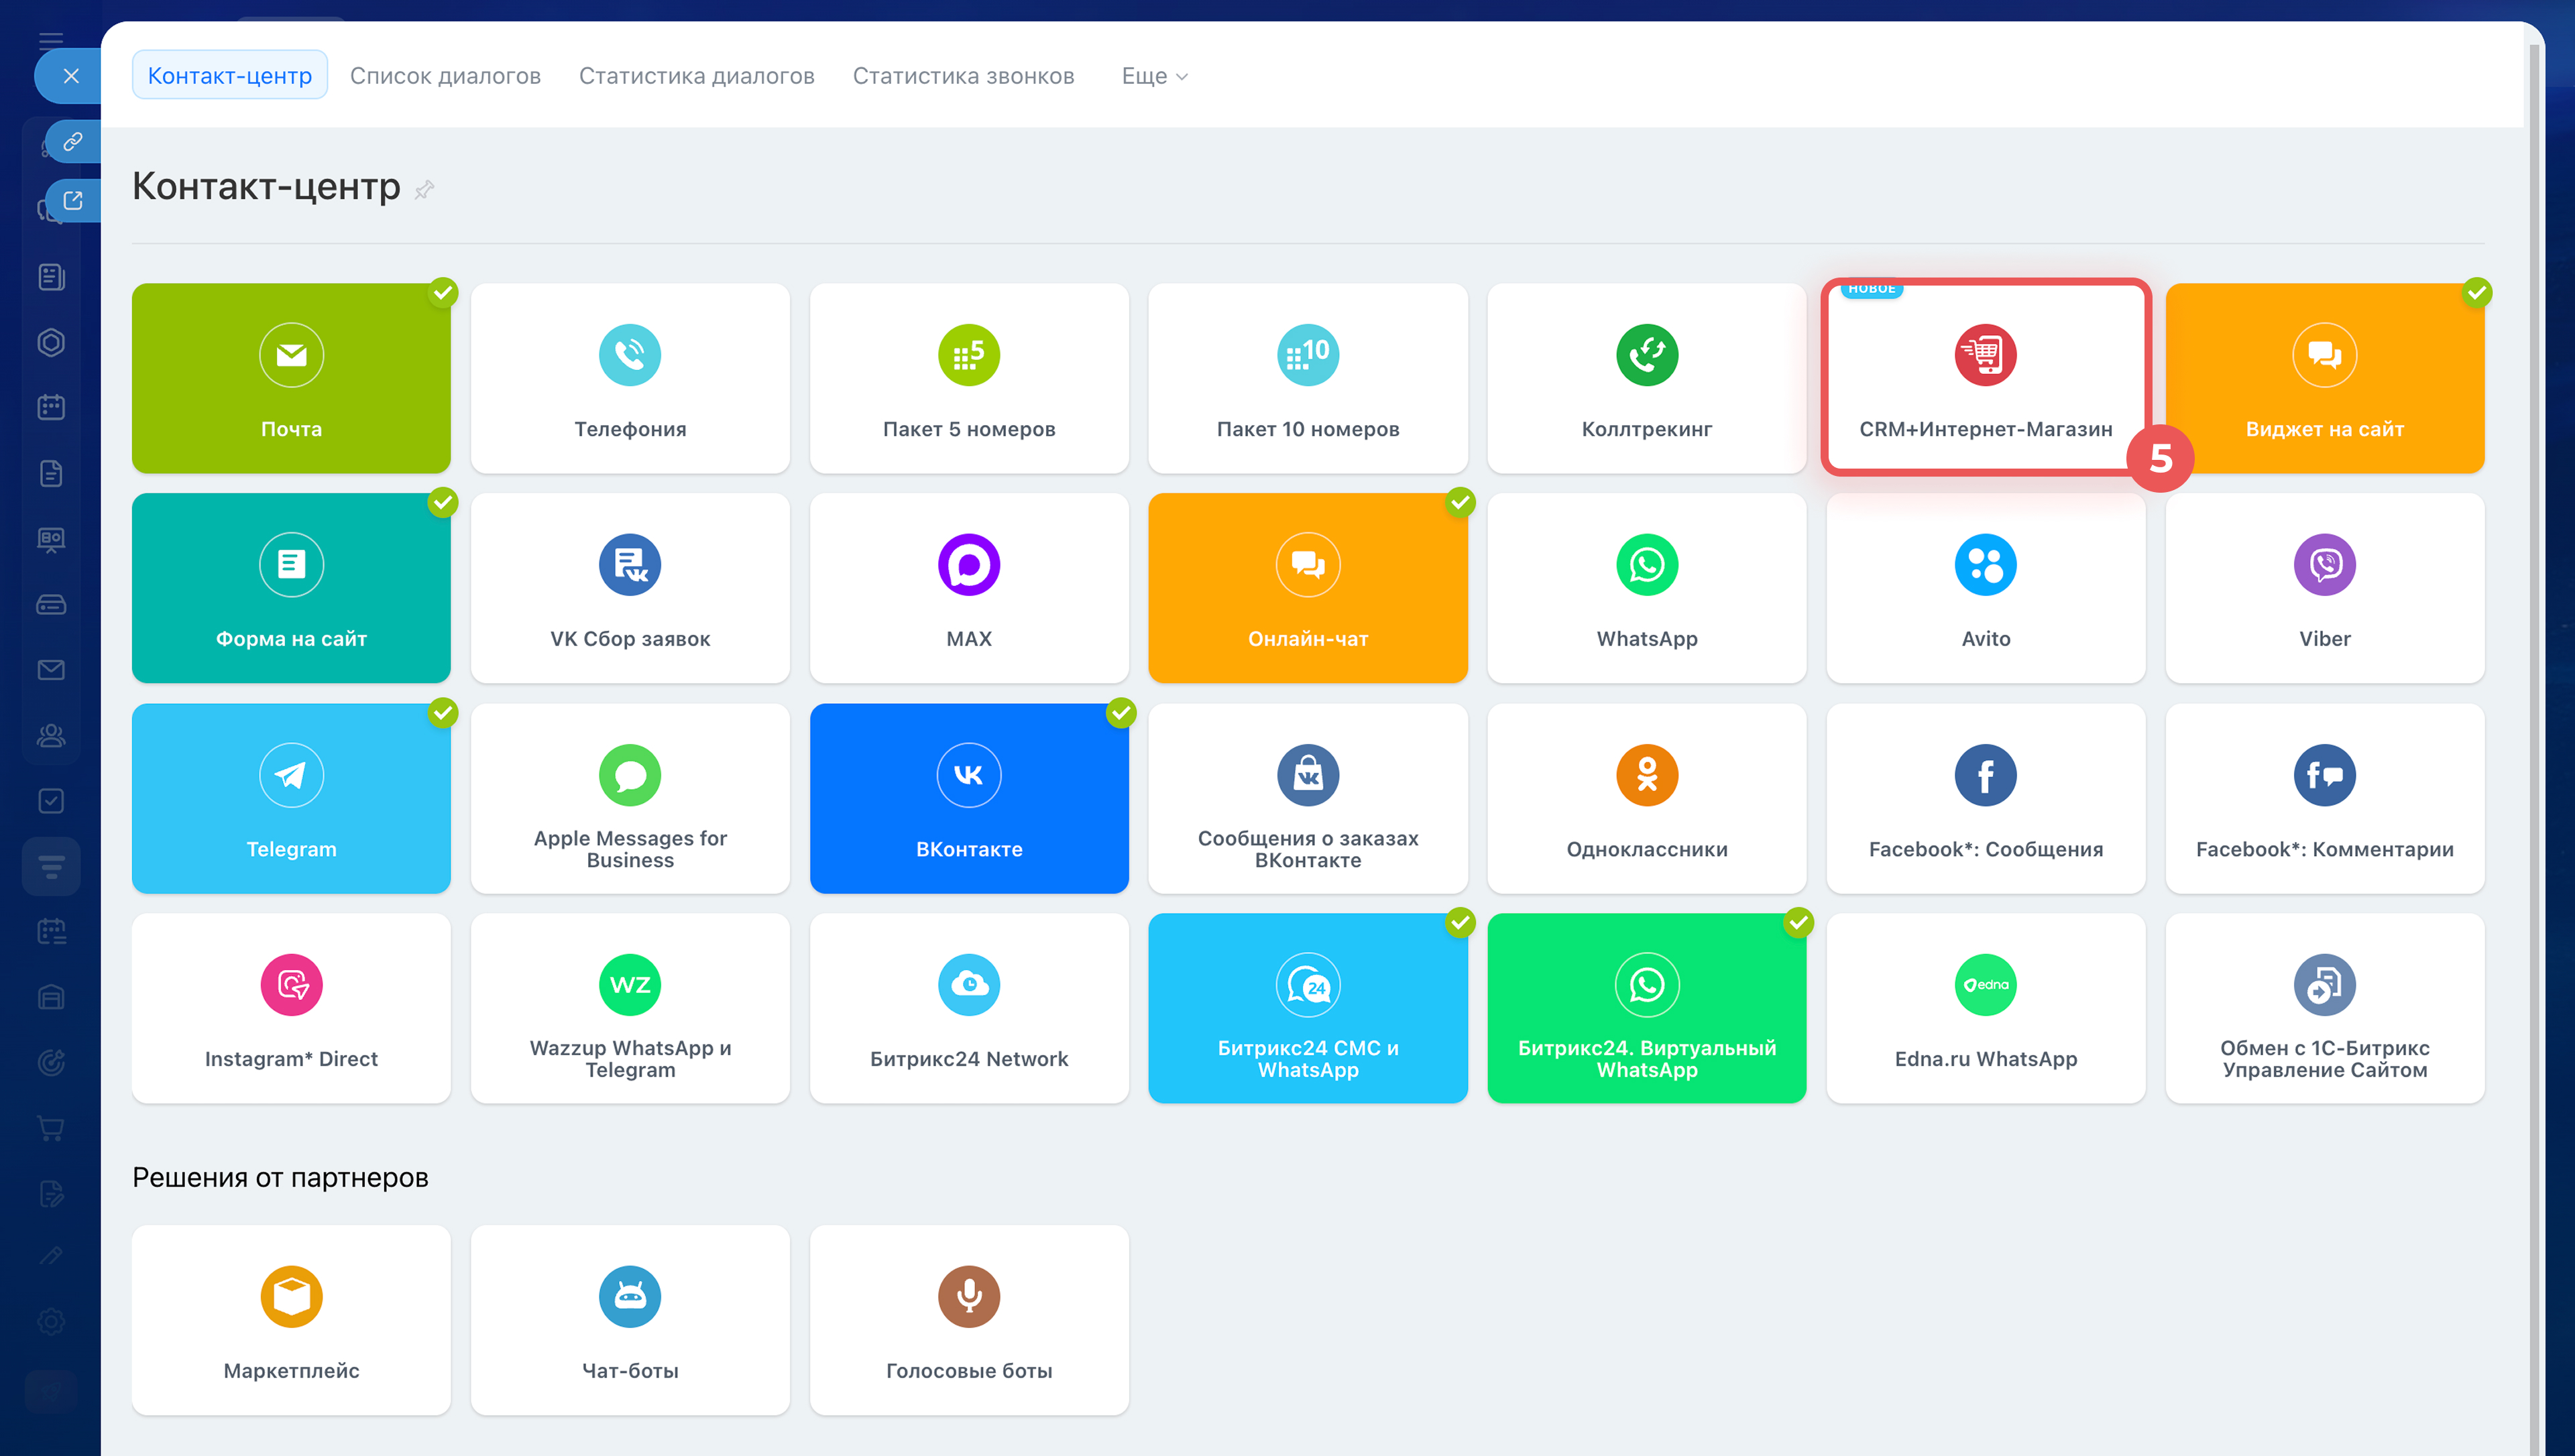Click the checkmark on Онлайн-чат tile
This screenshot has width=2575, height=1456.
[1460, 502]
